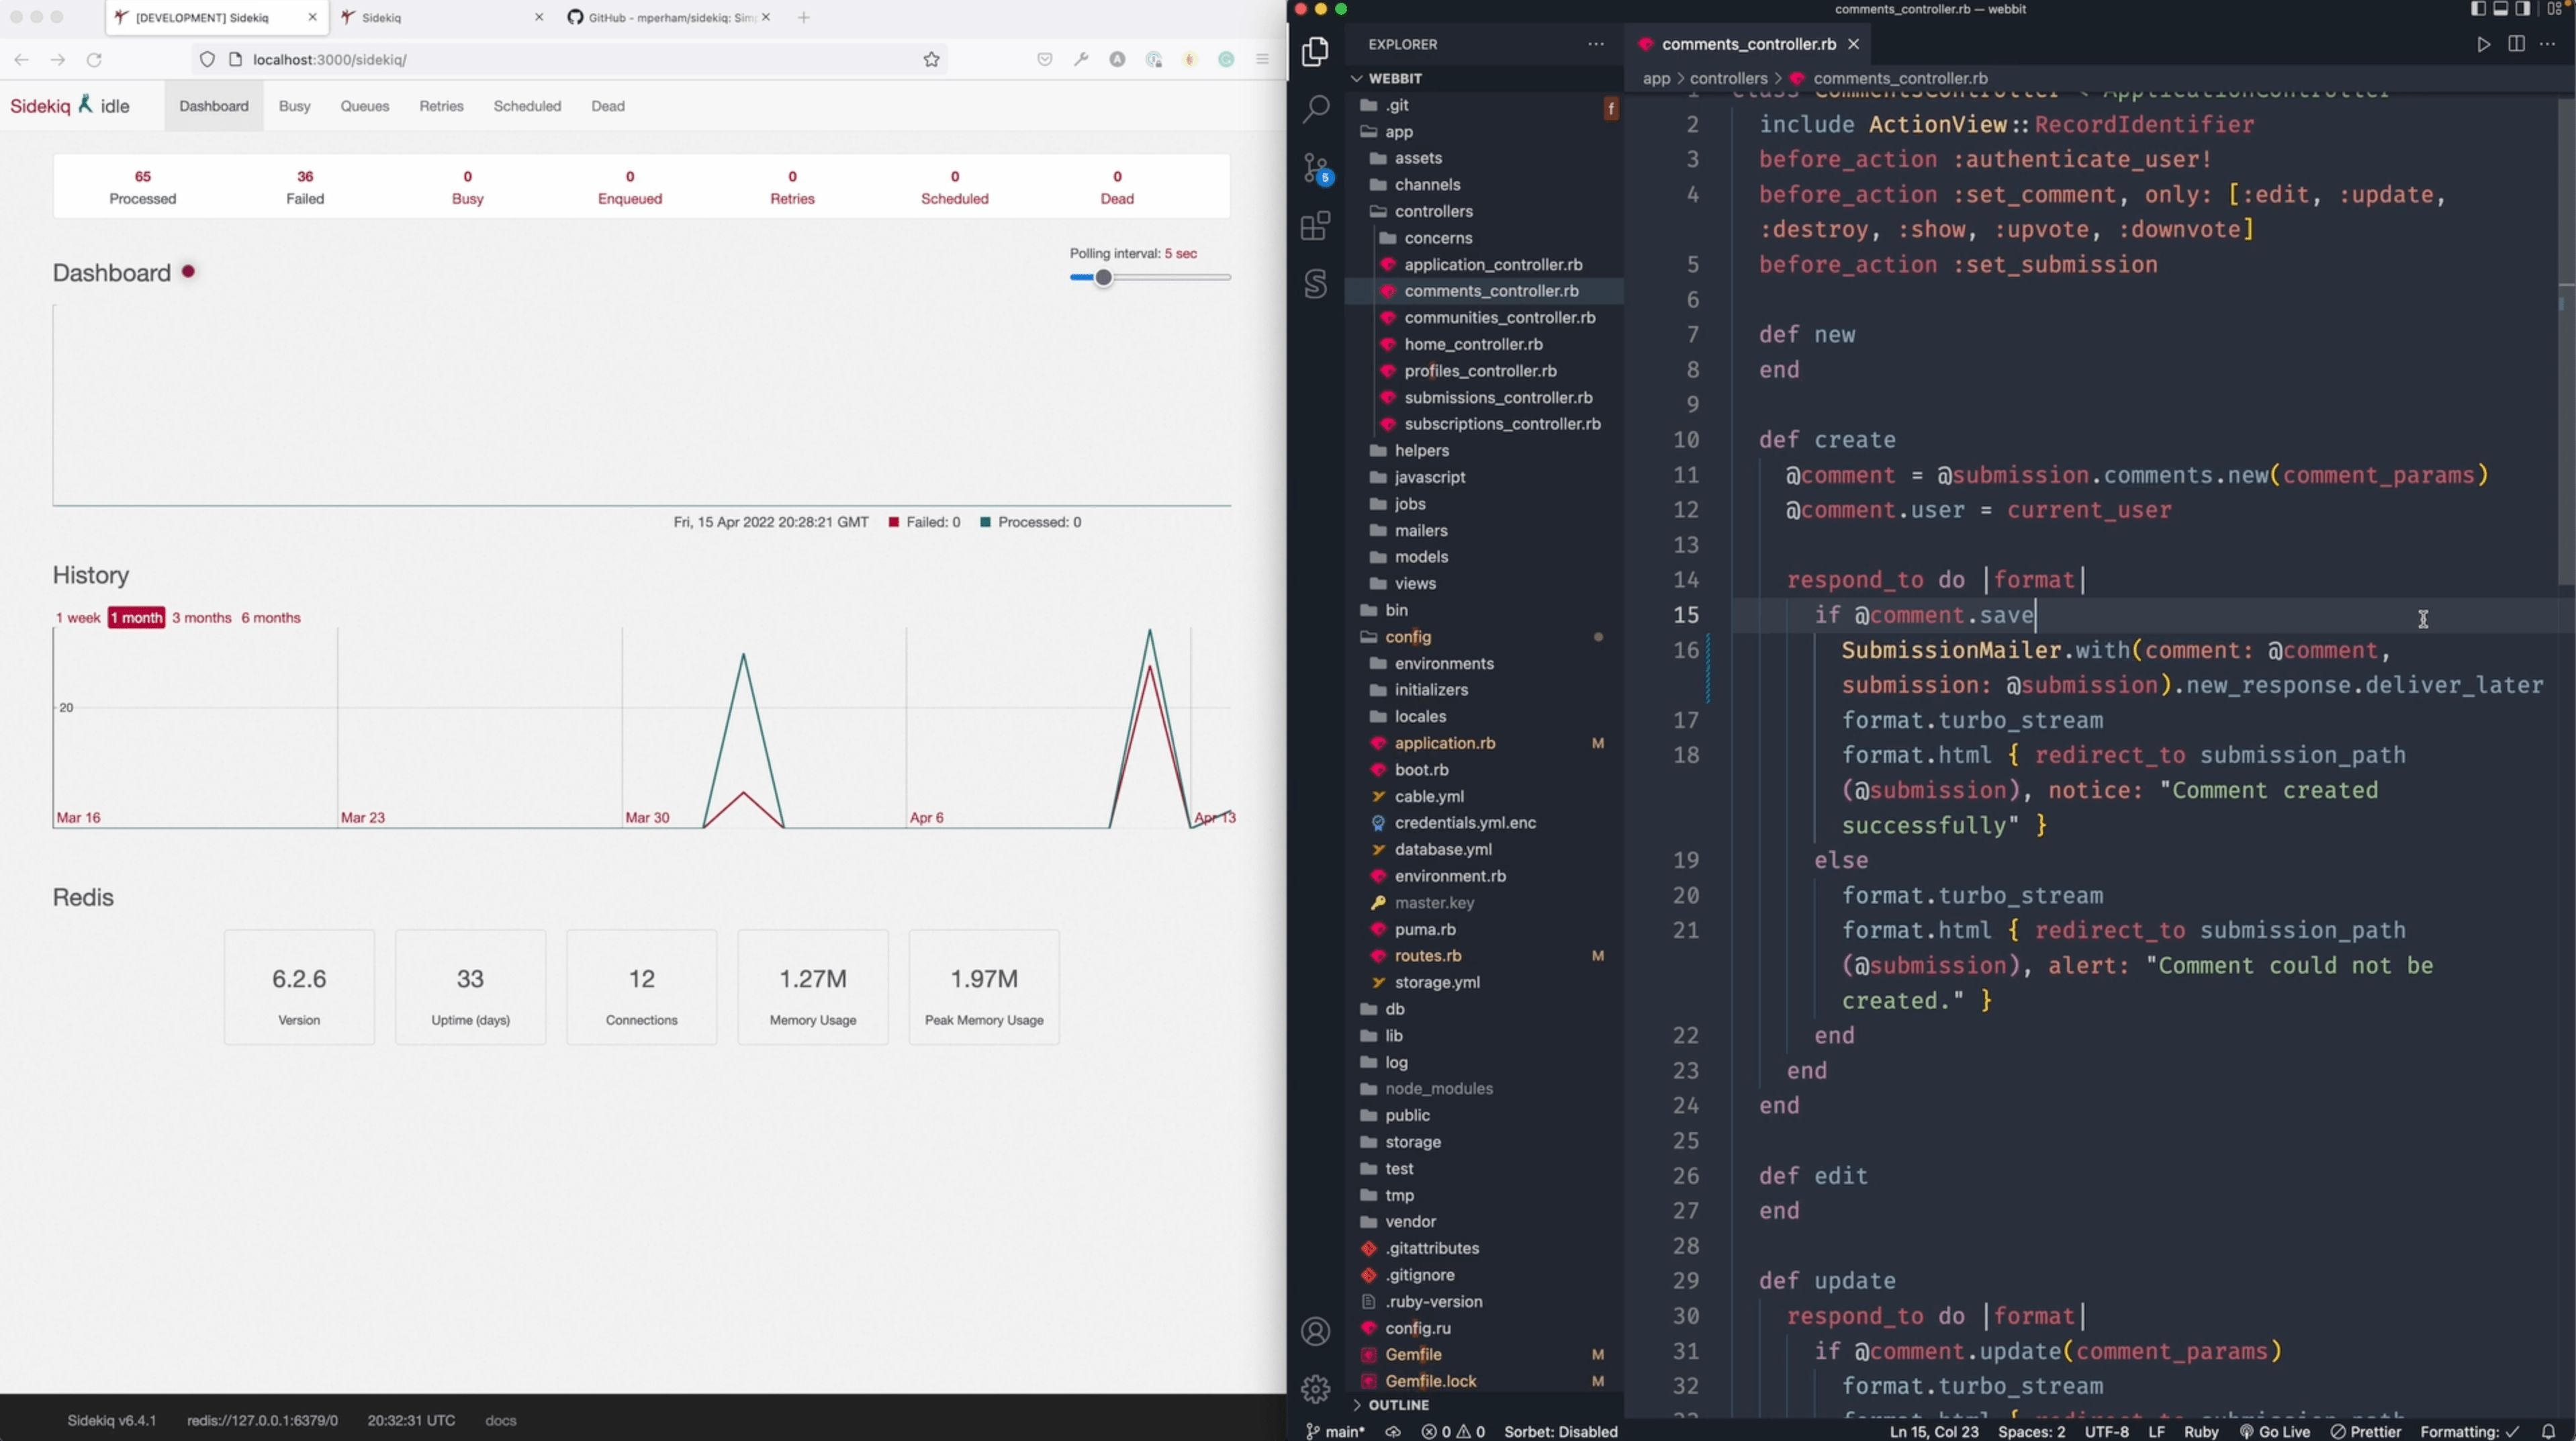Reload the browser page

[x=94, y=60]
